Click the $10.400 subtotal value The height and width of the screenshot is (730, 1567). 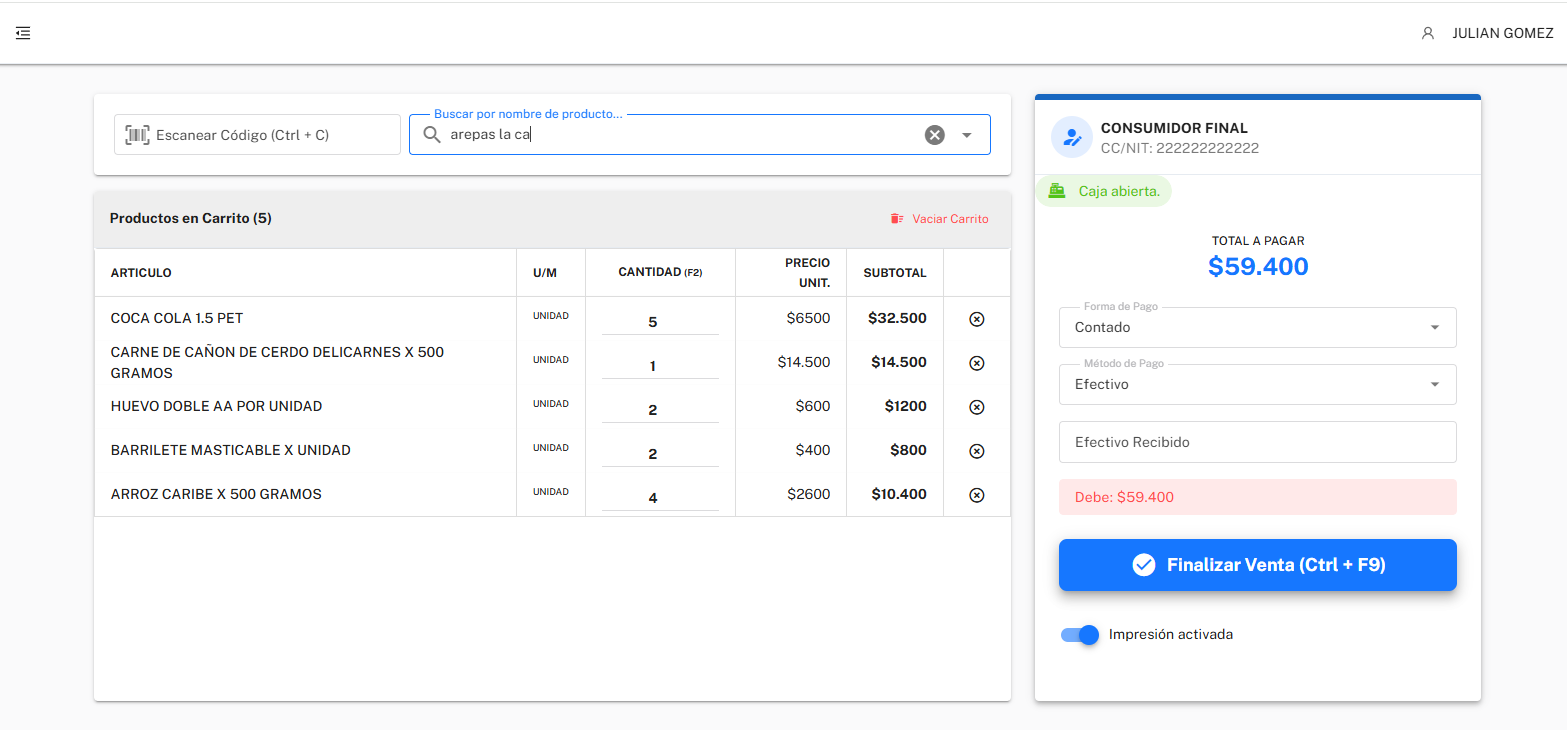[x=899, y=494]
